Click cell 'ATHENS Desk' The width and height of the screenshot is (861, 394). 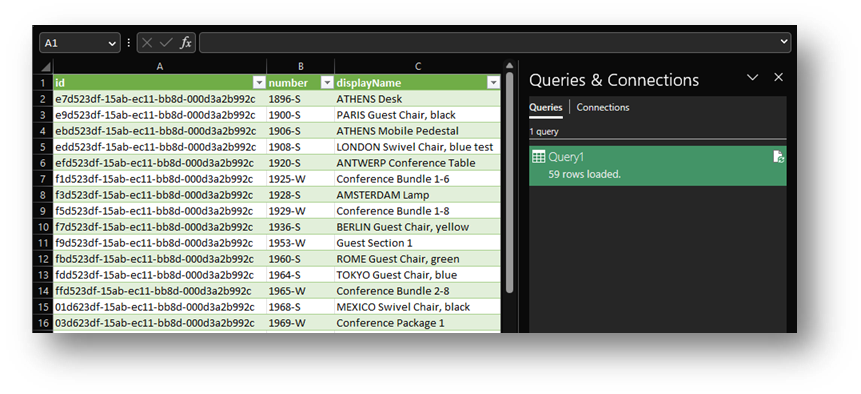(418, 99)
